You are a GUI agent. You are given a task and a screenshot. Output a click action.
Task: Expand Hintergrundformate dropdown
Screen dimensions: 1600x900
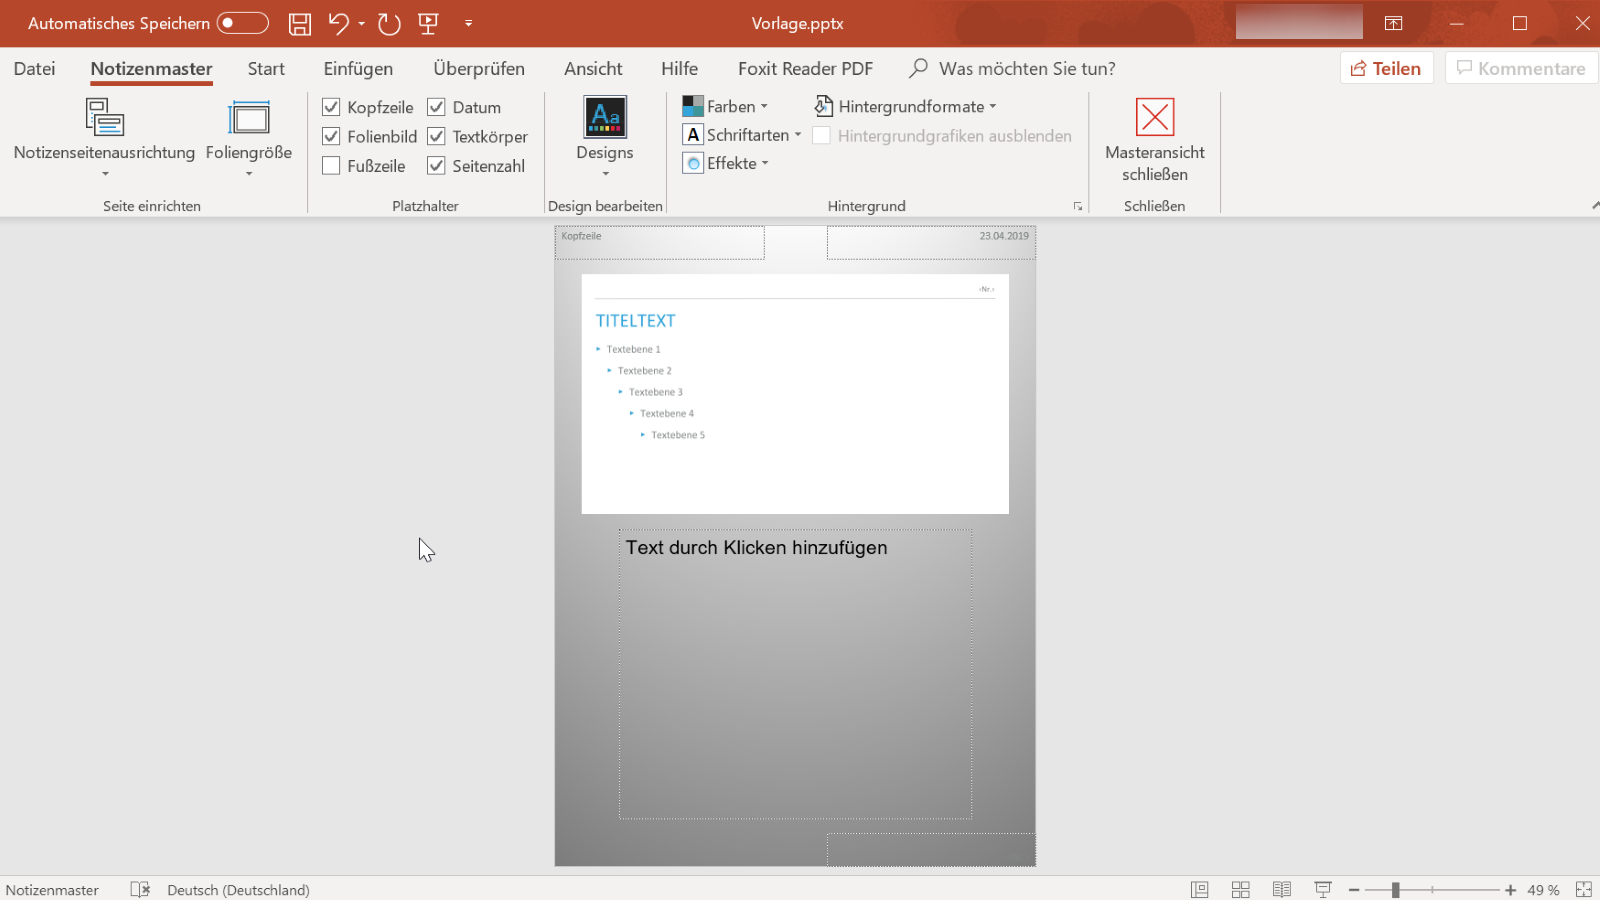coord(906,106)
